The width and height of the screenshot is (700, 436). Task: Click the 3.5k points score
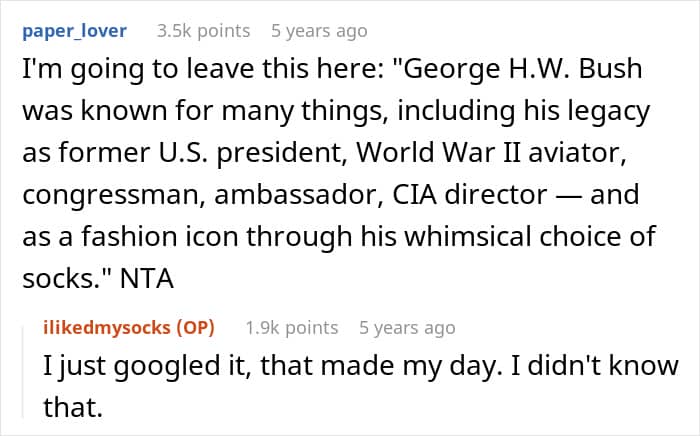[x=203, y=31]
